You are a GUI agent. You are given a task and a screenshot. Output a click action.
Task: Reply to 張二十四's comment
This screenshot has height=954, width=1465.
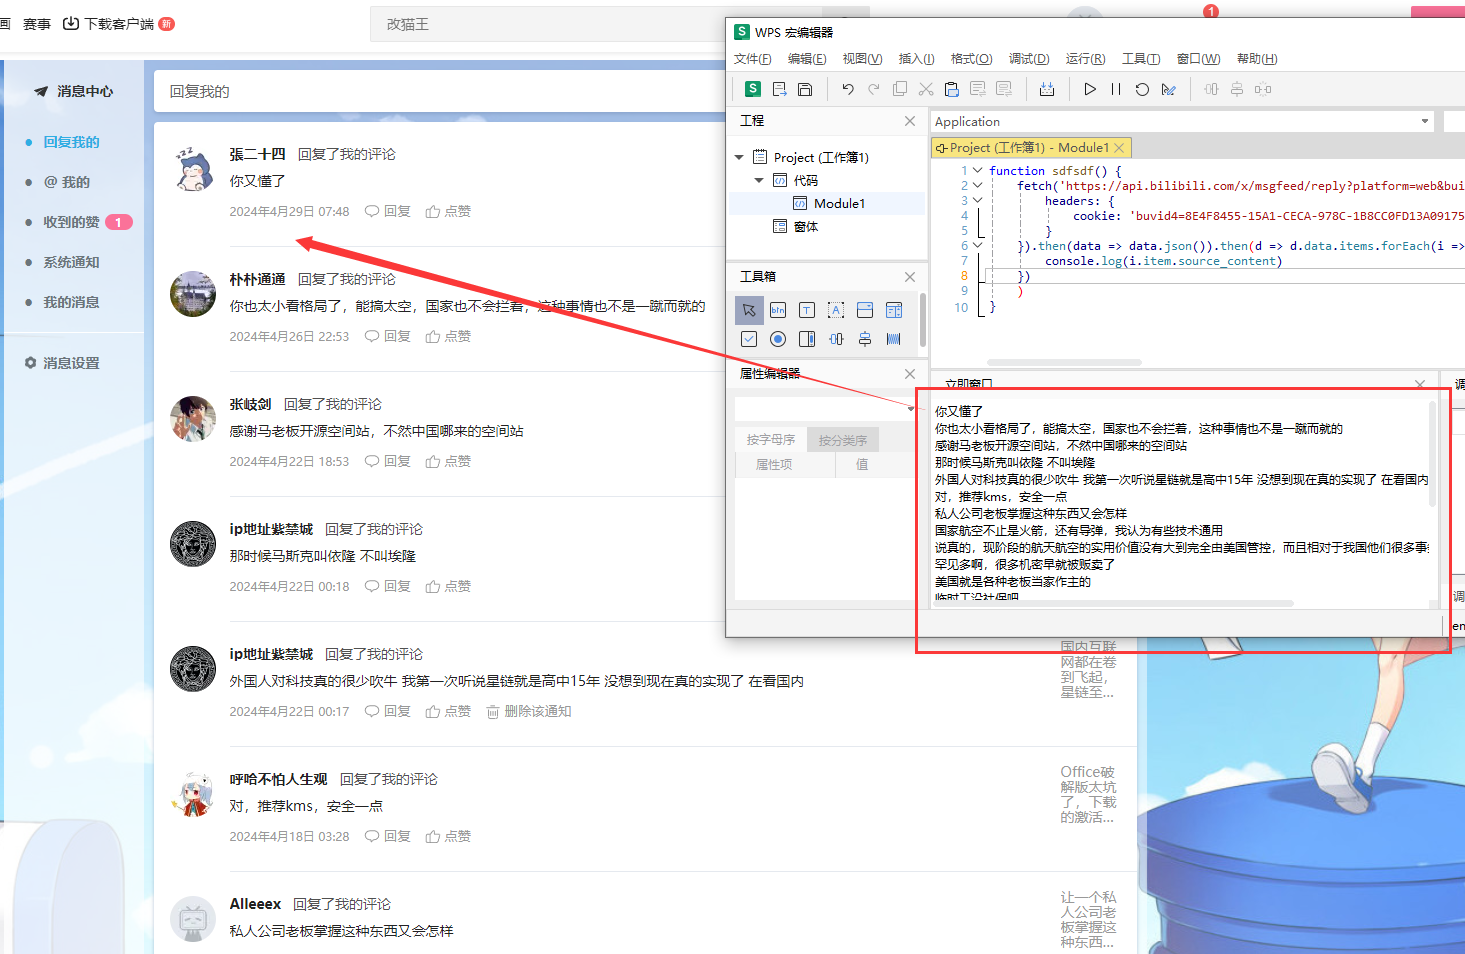coord(388,211)
